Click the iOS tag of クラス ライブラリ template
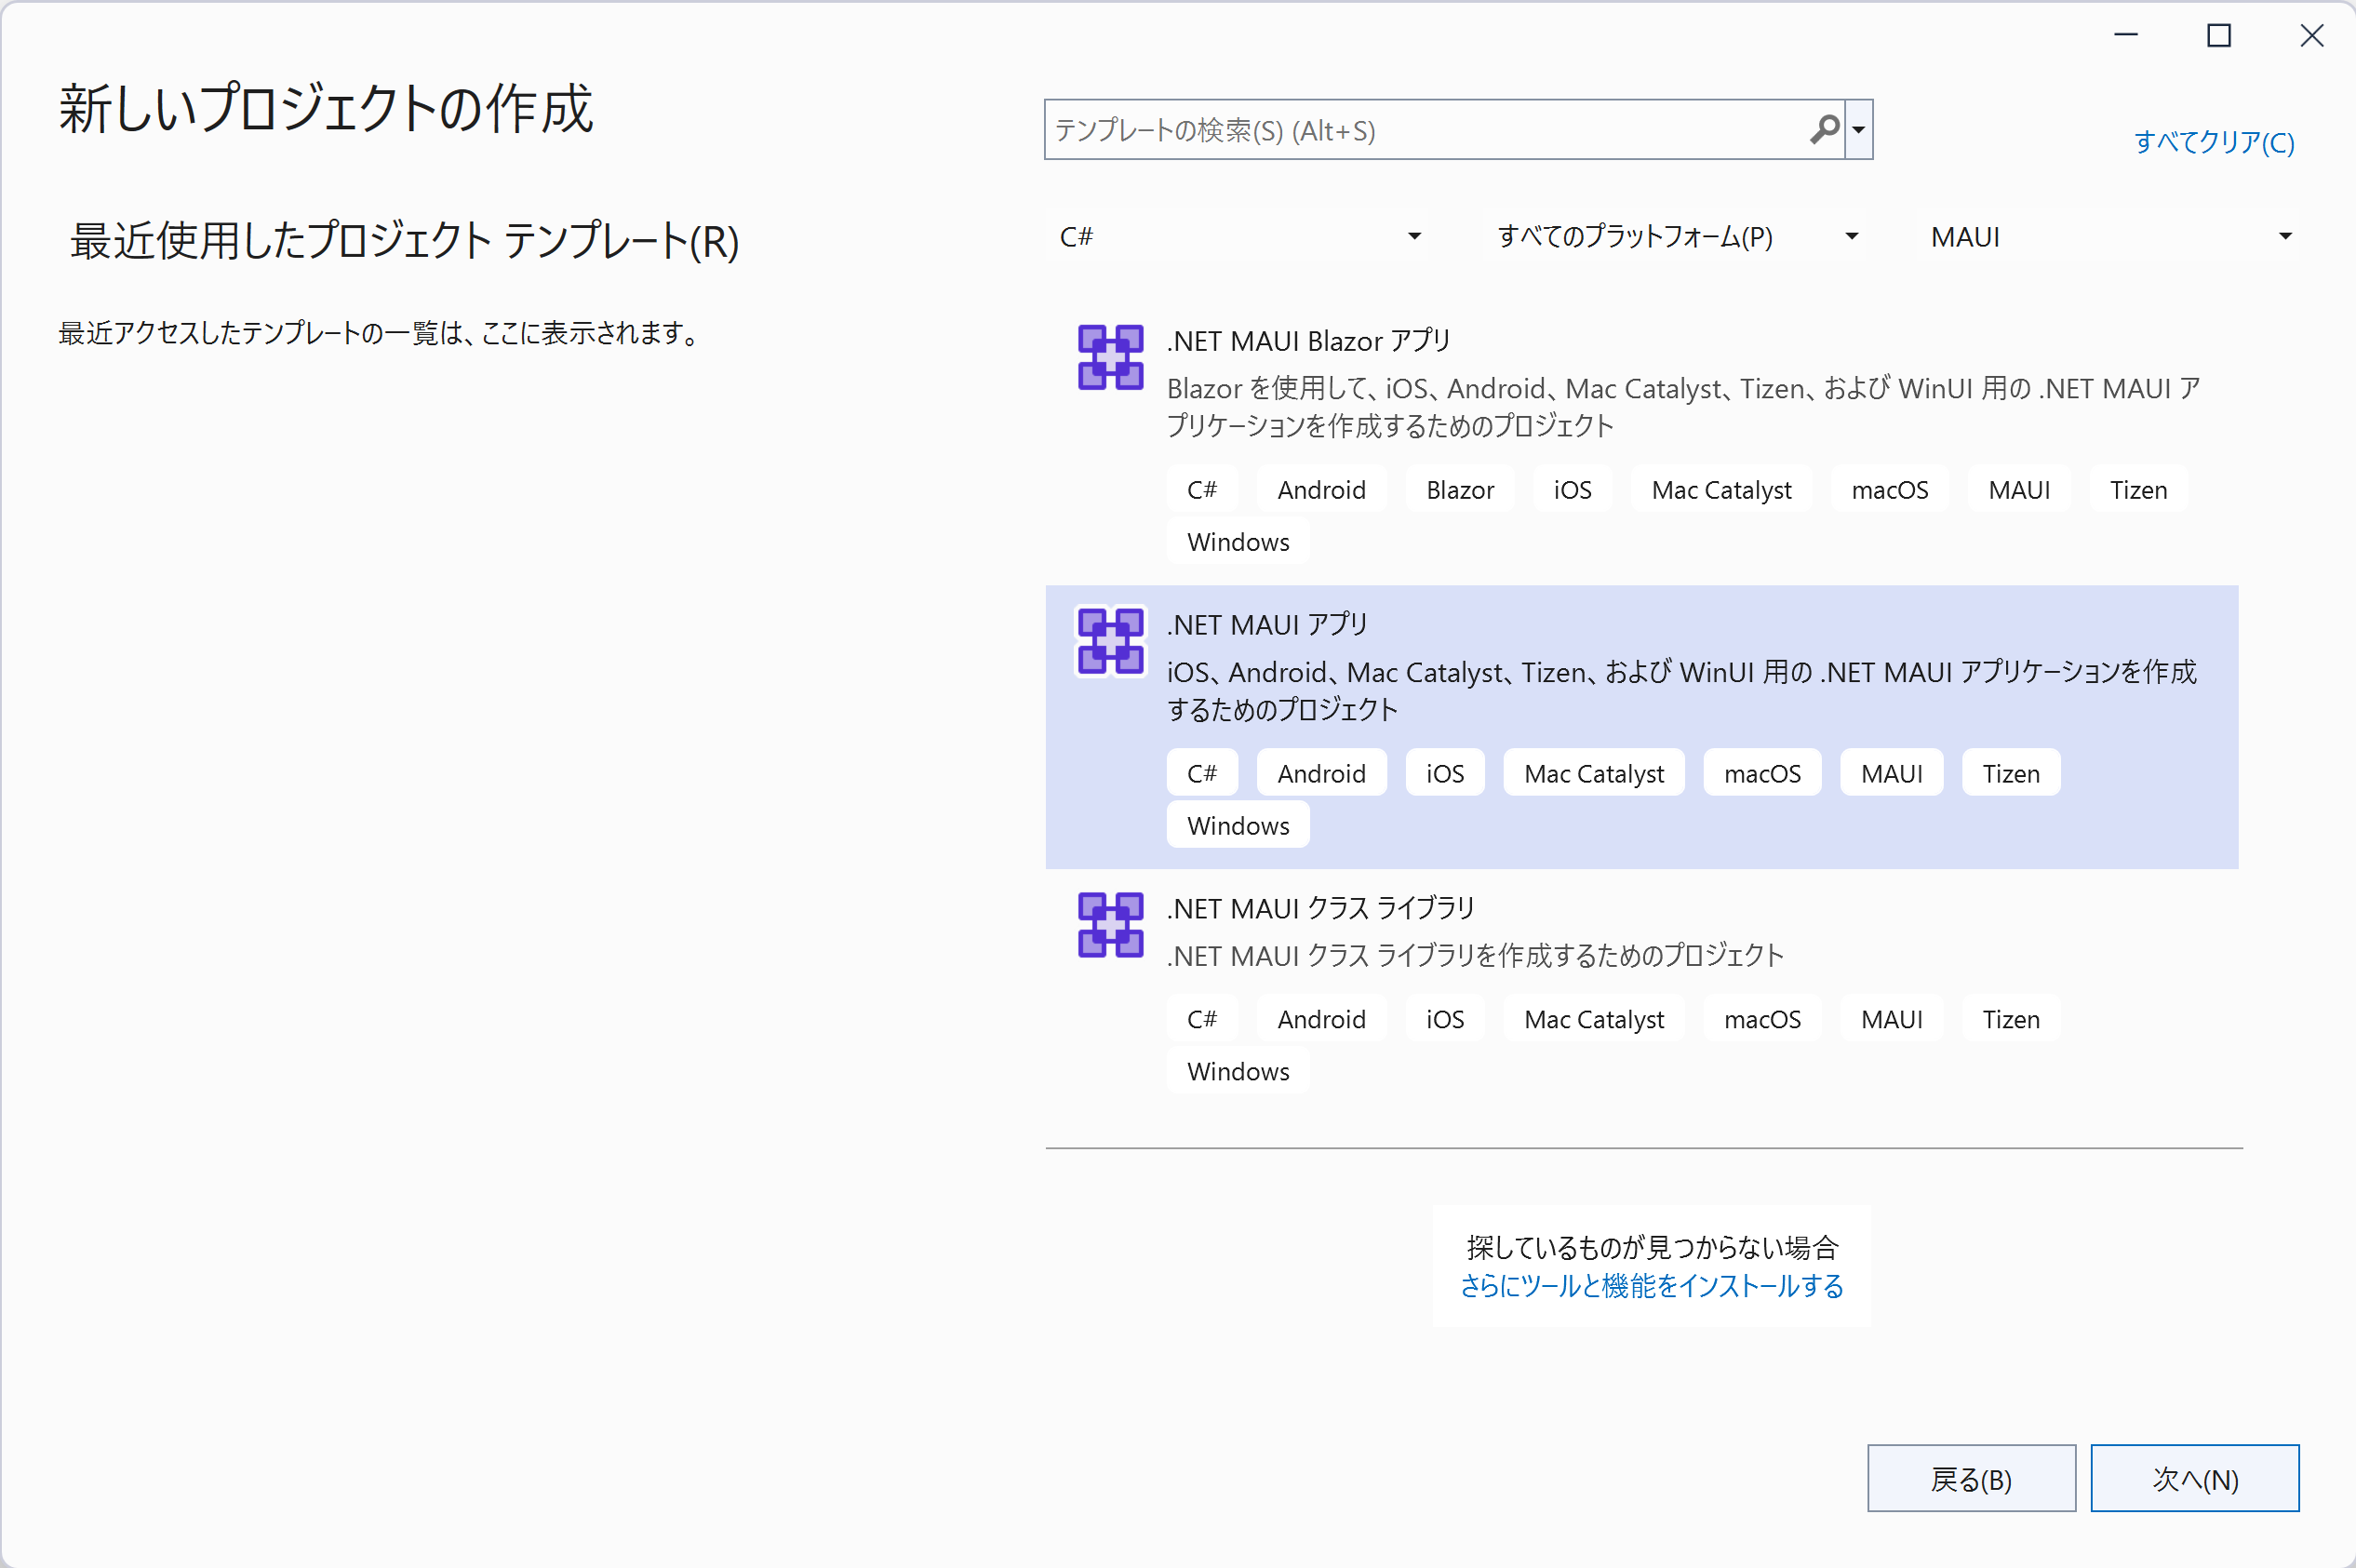Screen dimensions: 2356x1568 coord(1444,1019)
